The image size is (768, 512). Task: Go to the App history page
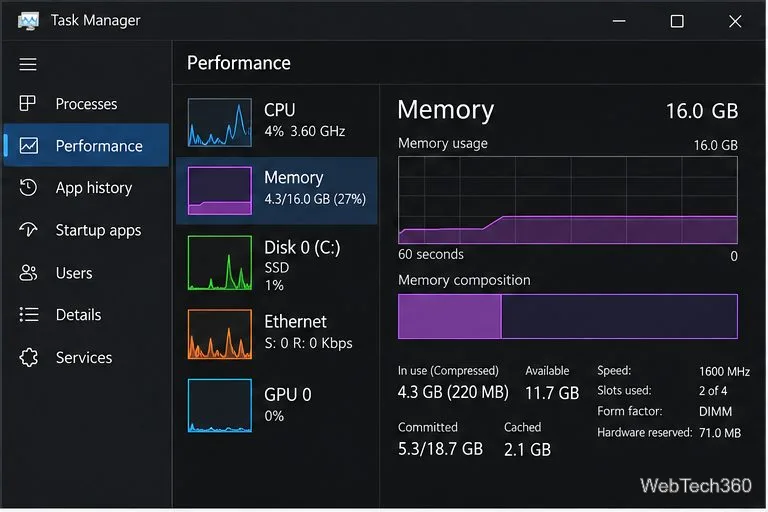[x=86, y=188]
